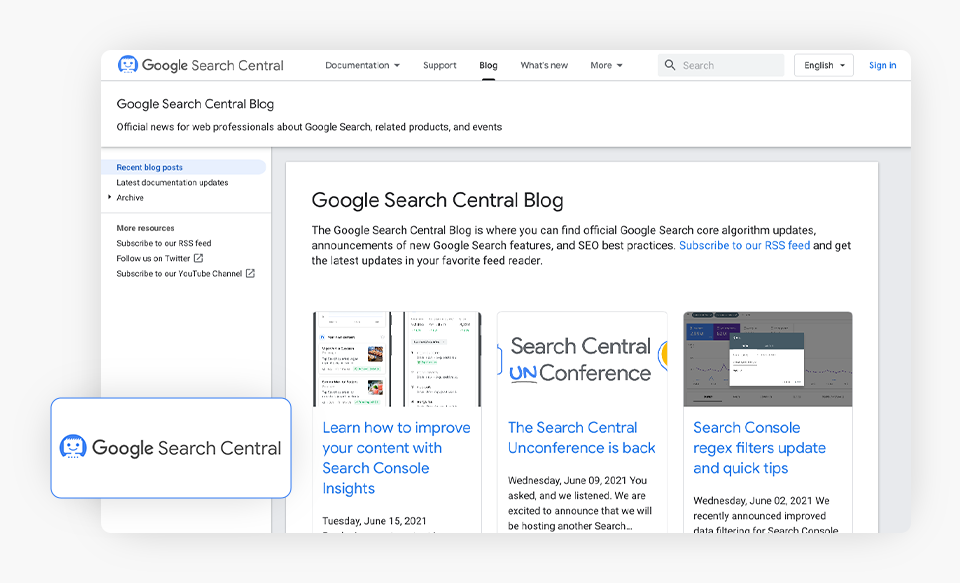Click the robot icon in the overlay logo card

click(x=73, y=448)
